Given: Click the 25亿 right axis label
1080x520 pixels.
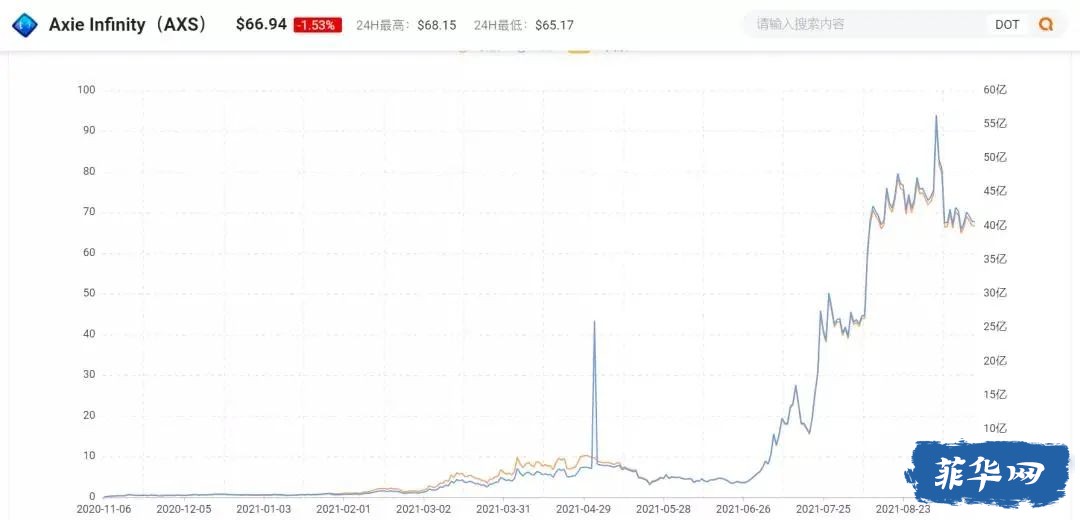Looking at the screenshot, I should 996,327.
